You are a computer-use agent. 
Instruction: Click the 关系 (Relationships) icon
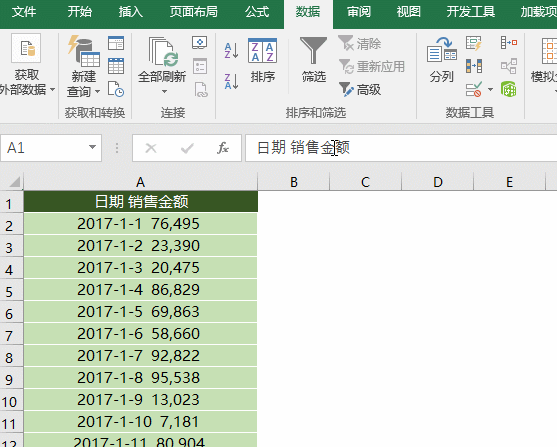tap(509, 66)
